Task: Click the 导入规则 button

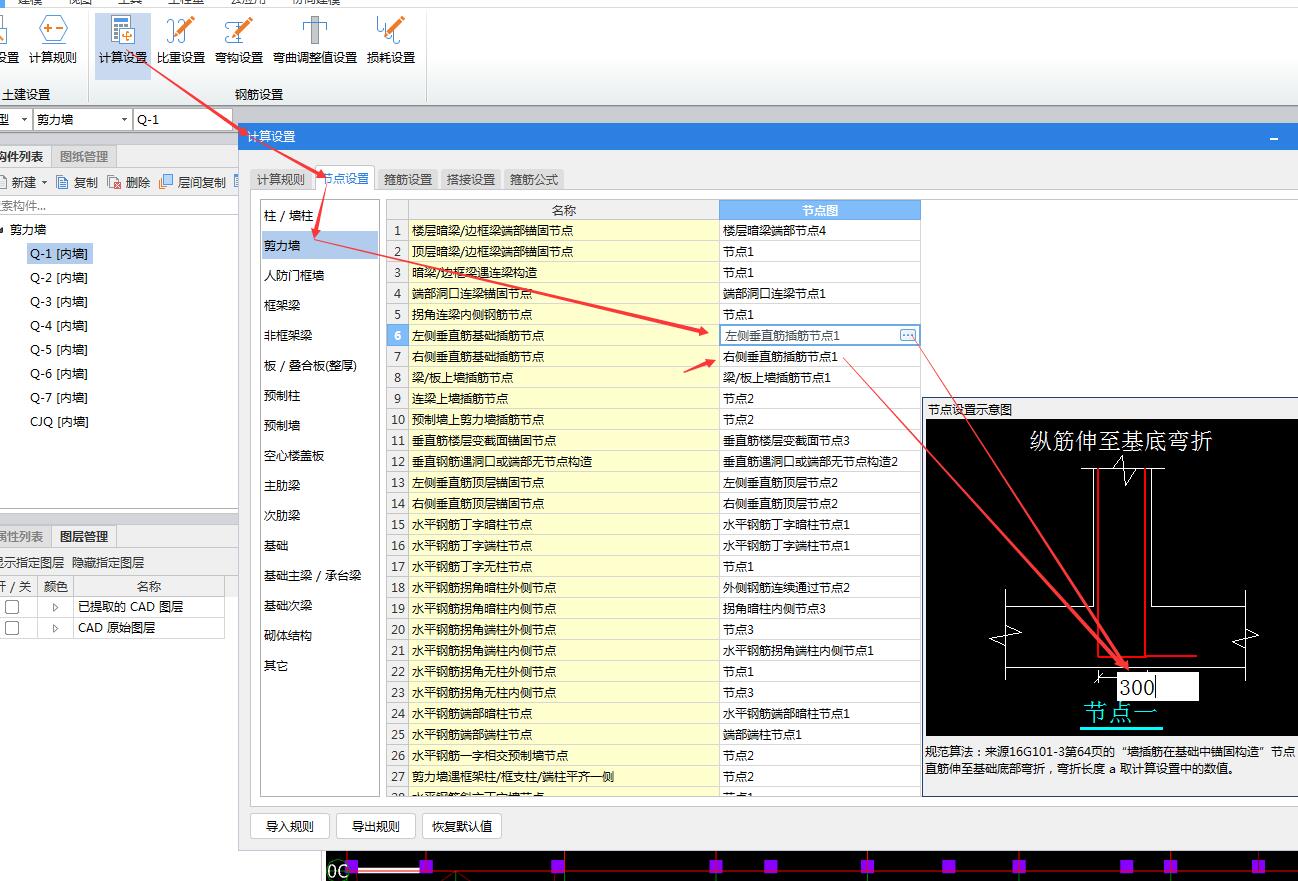Action: [290, 826]
